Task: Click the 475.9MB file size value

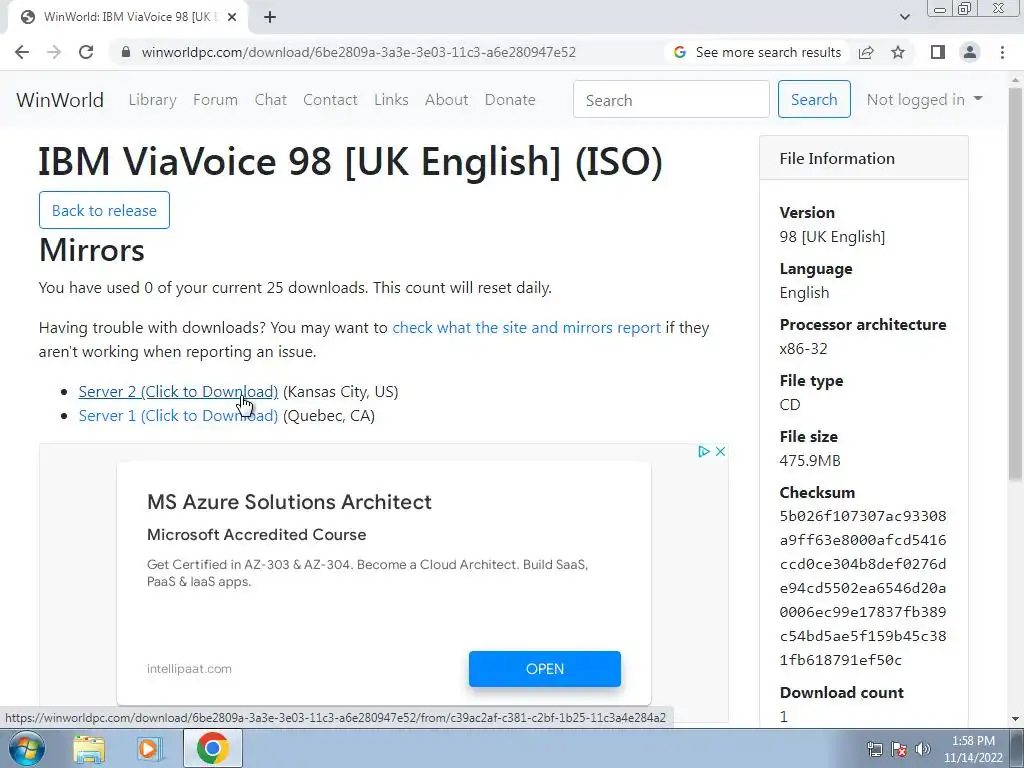Action: point(810,461)
